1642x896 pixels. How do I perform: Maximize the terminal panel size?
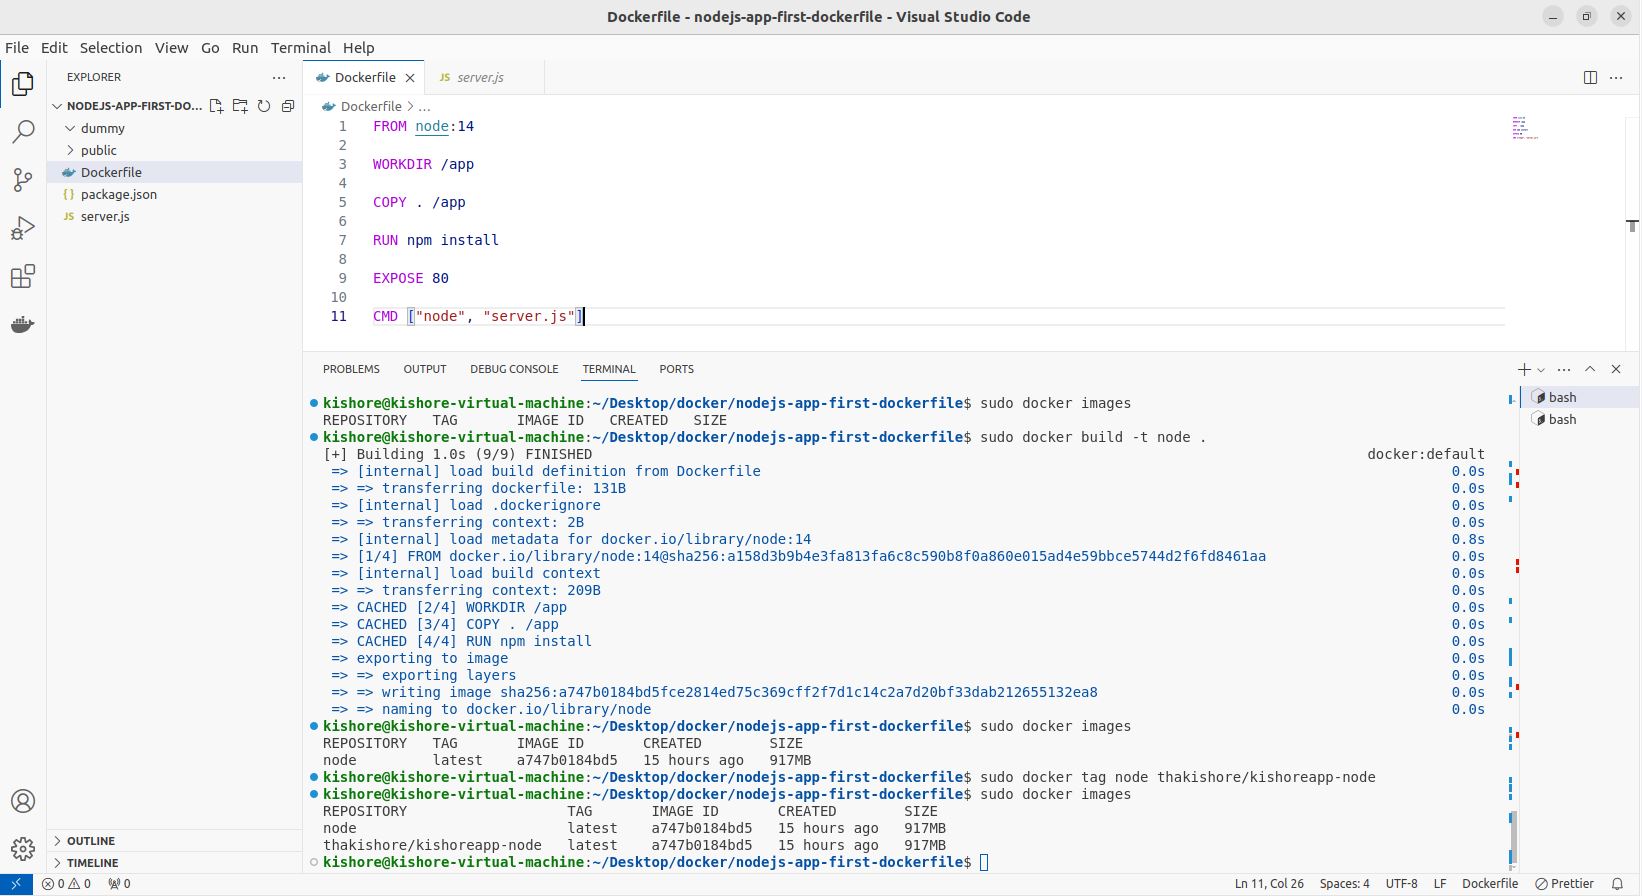[x=1590, y=369]
